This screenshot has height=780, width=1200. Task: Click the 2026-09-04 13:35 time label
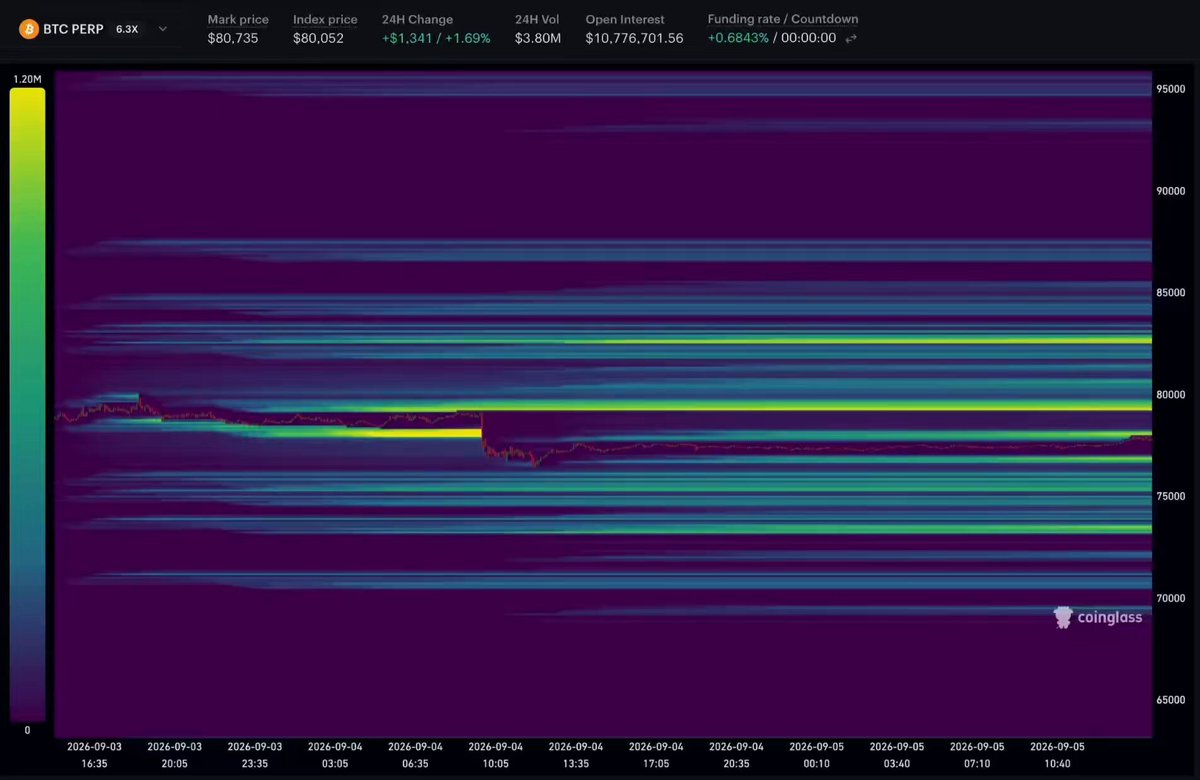(x=576, y=755)
